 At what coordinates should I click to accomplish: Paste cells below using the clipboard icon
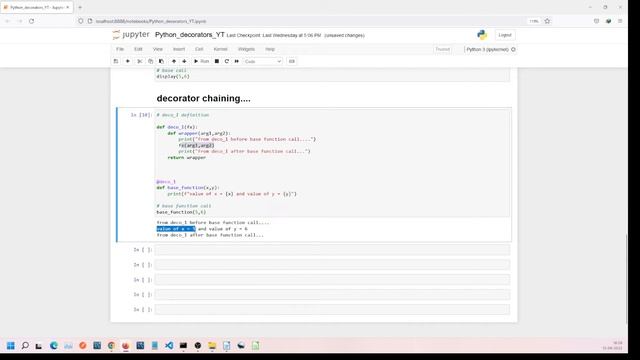pos(162,61)
